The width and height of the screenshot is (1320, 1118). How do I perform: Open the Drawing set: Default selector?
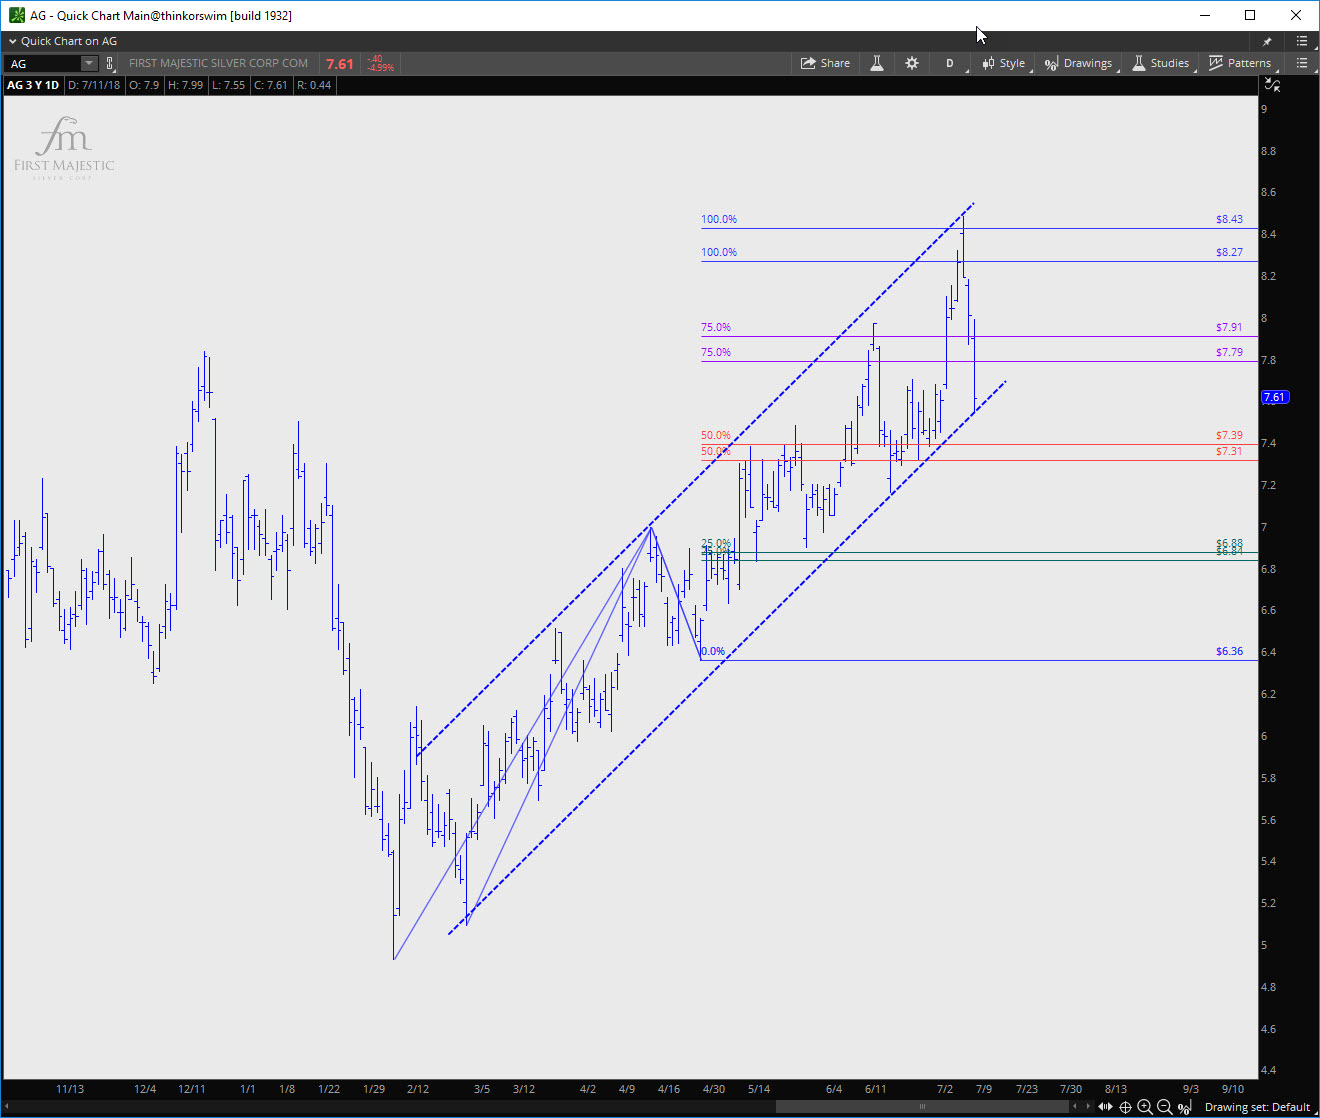[x=1257, y=1107]
